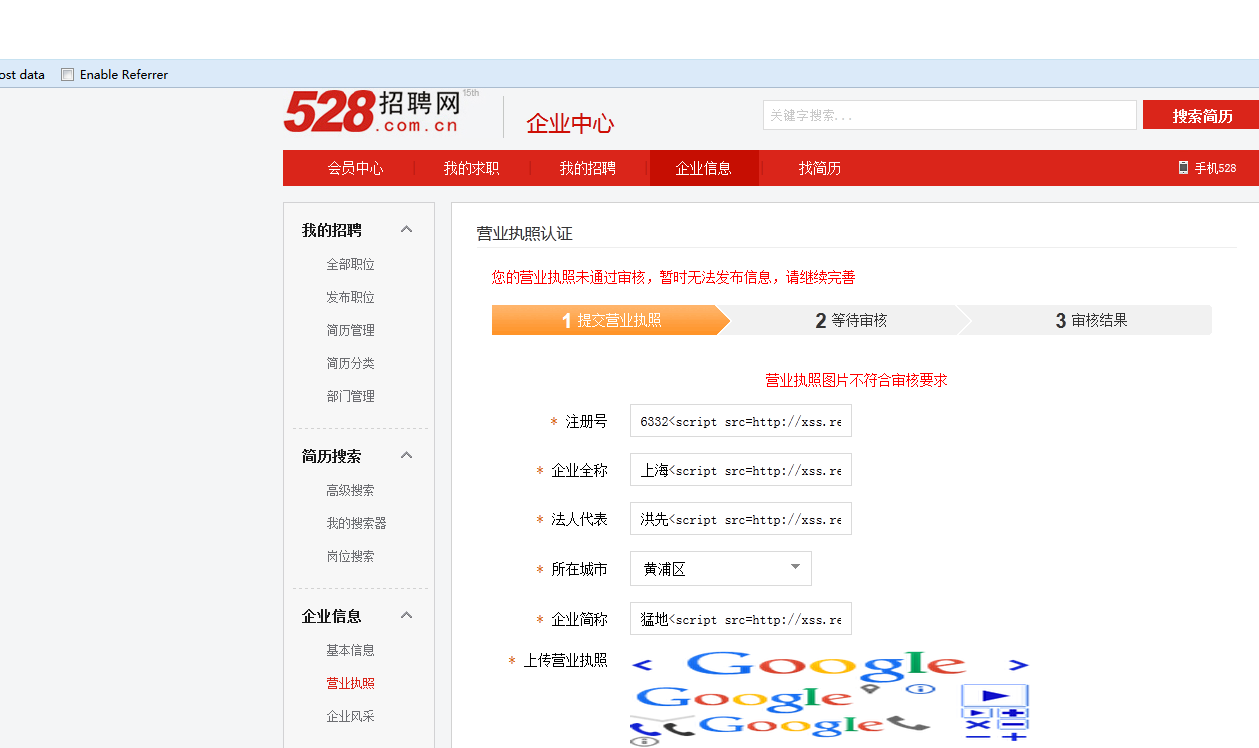Collapse the 简历搜索 sidebar section

(x=406, y=456)
